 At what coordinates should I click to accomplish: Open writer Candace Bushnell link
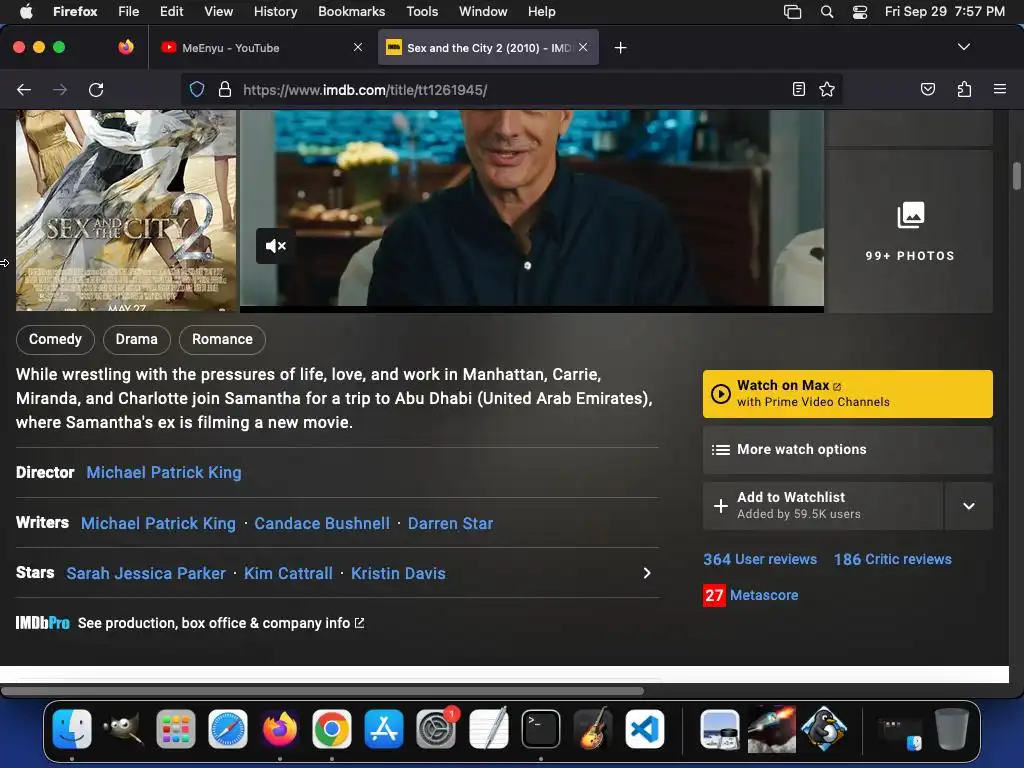pos(322,523)
